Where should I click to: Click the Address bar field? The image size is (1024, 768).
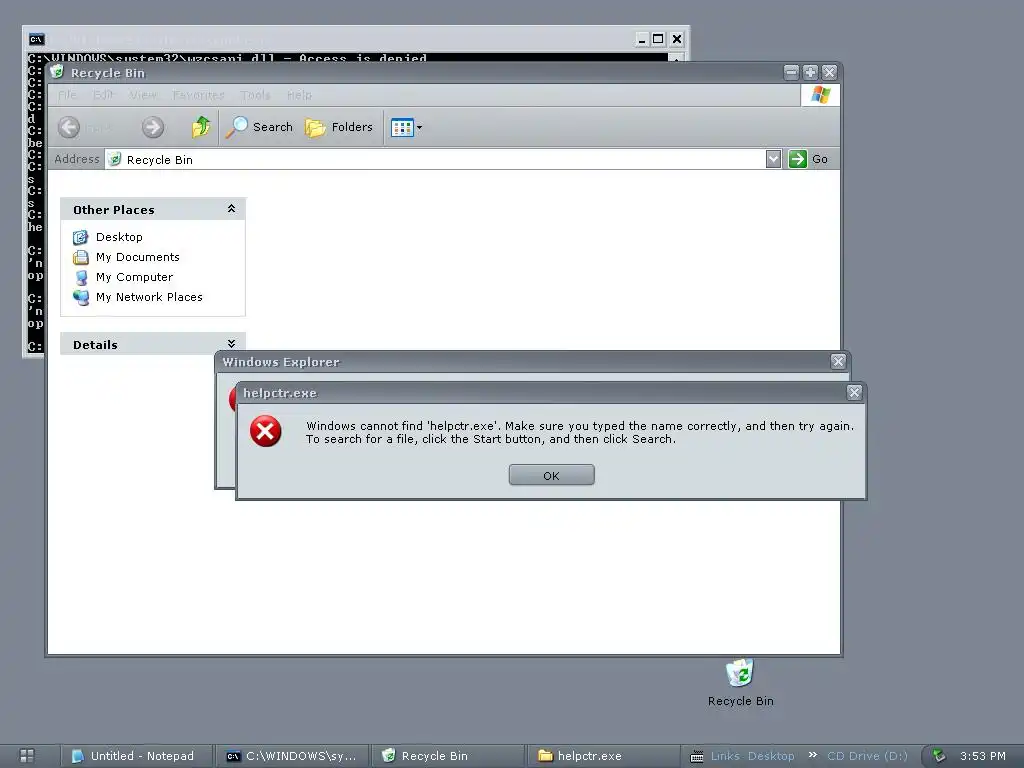pos(435,159)
